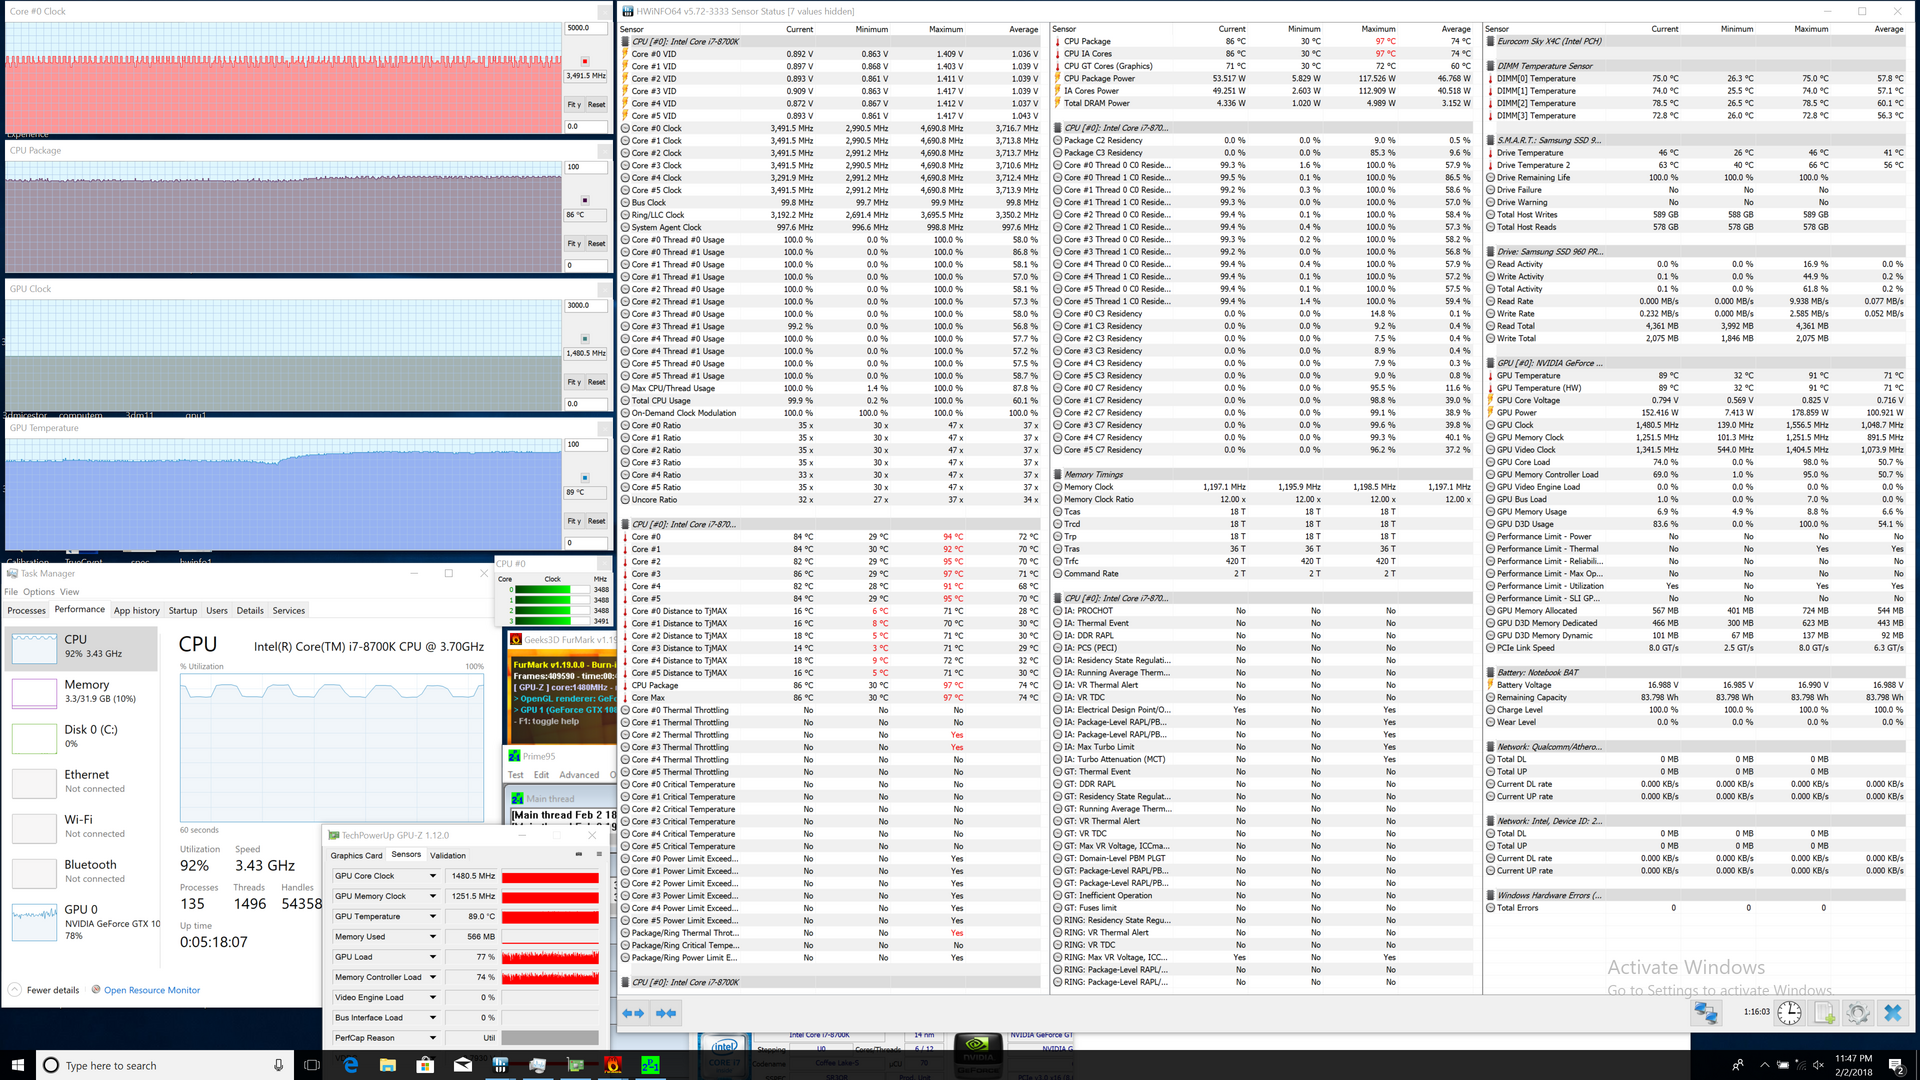Click Open Resource Monitor link
The width and height of the screenshot is (1920, 1080).
pos(152,990)
